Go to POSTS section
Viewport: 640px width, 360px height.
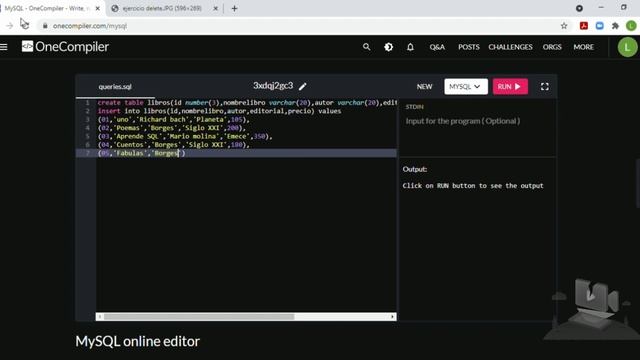tap(469, 47)
